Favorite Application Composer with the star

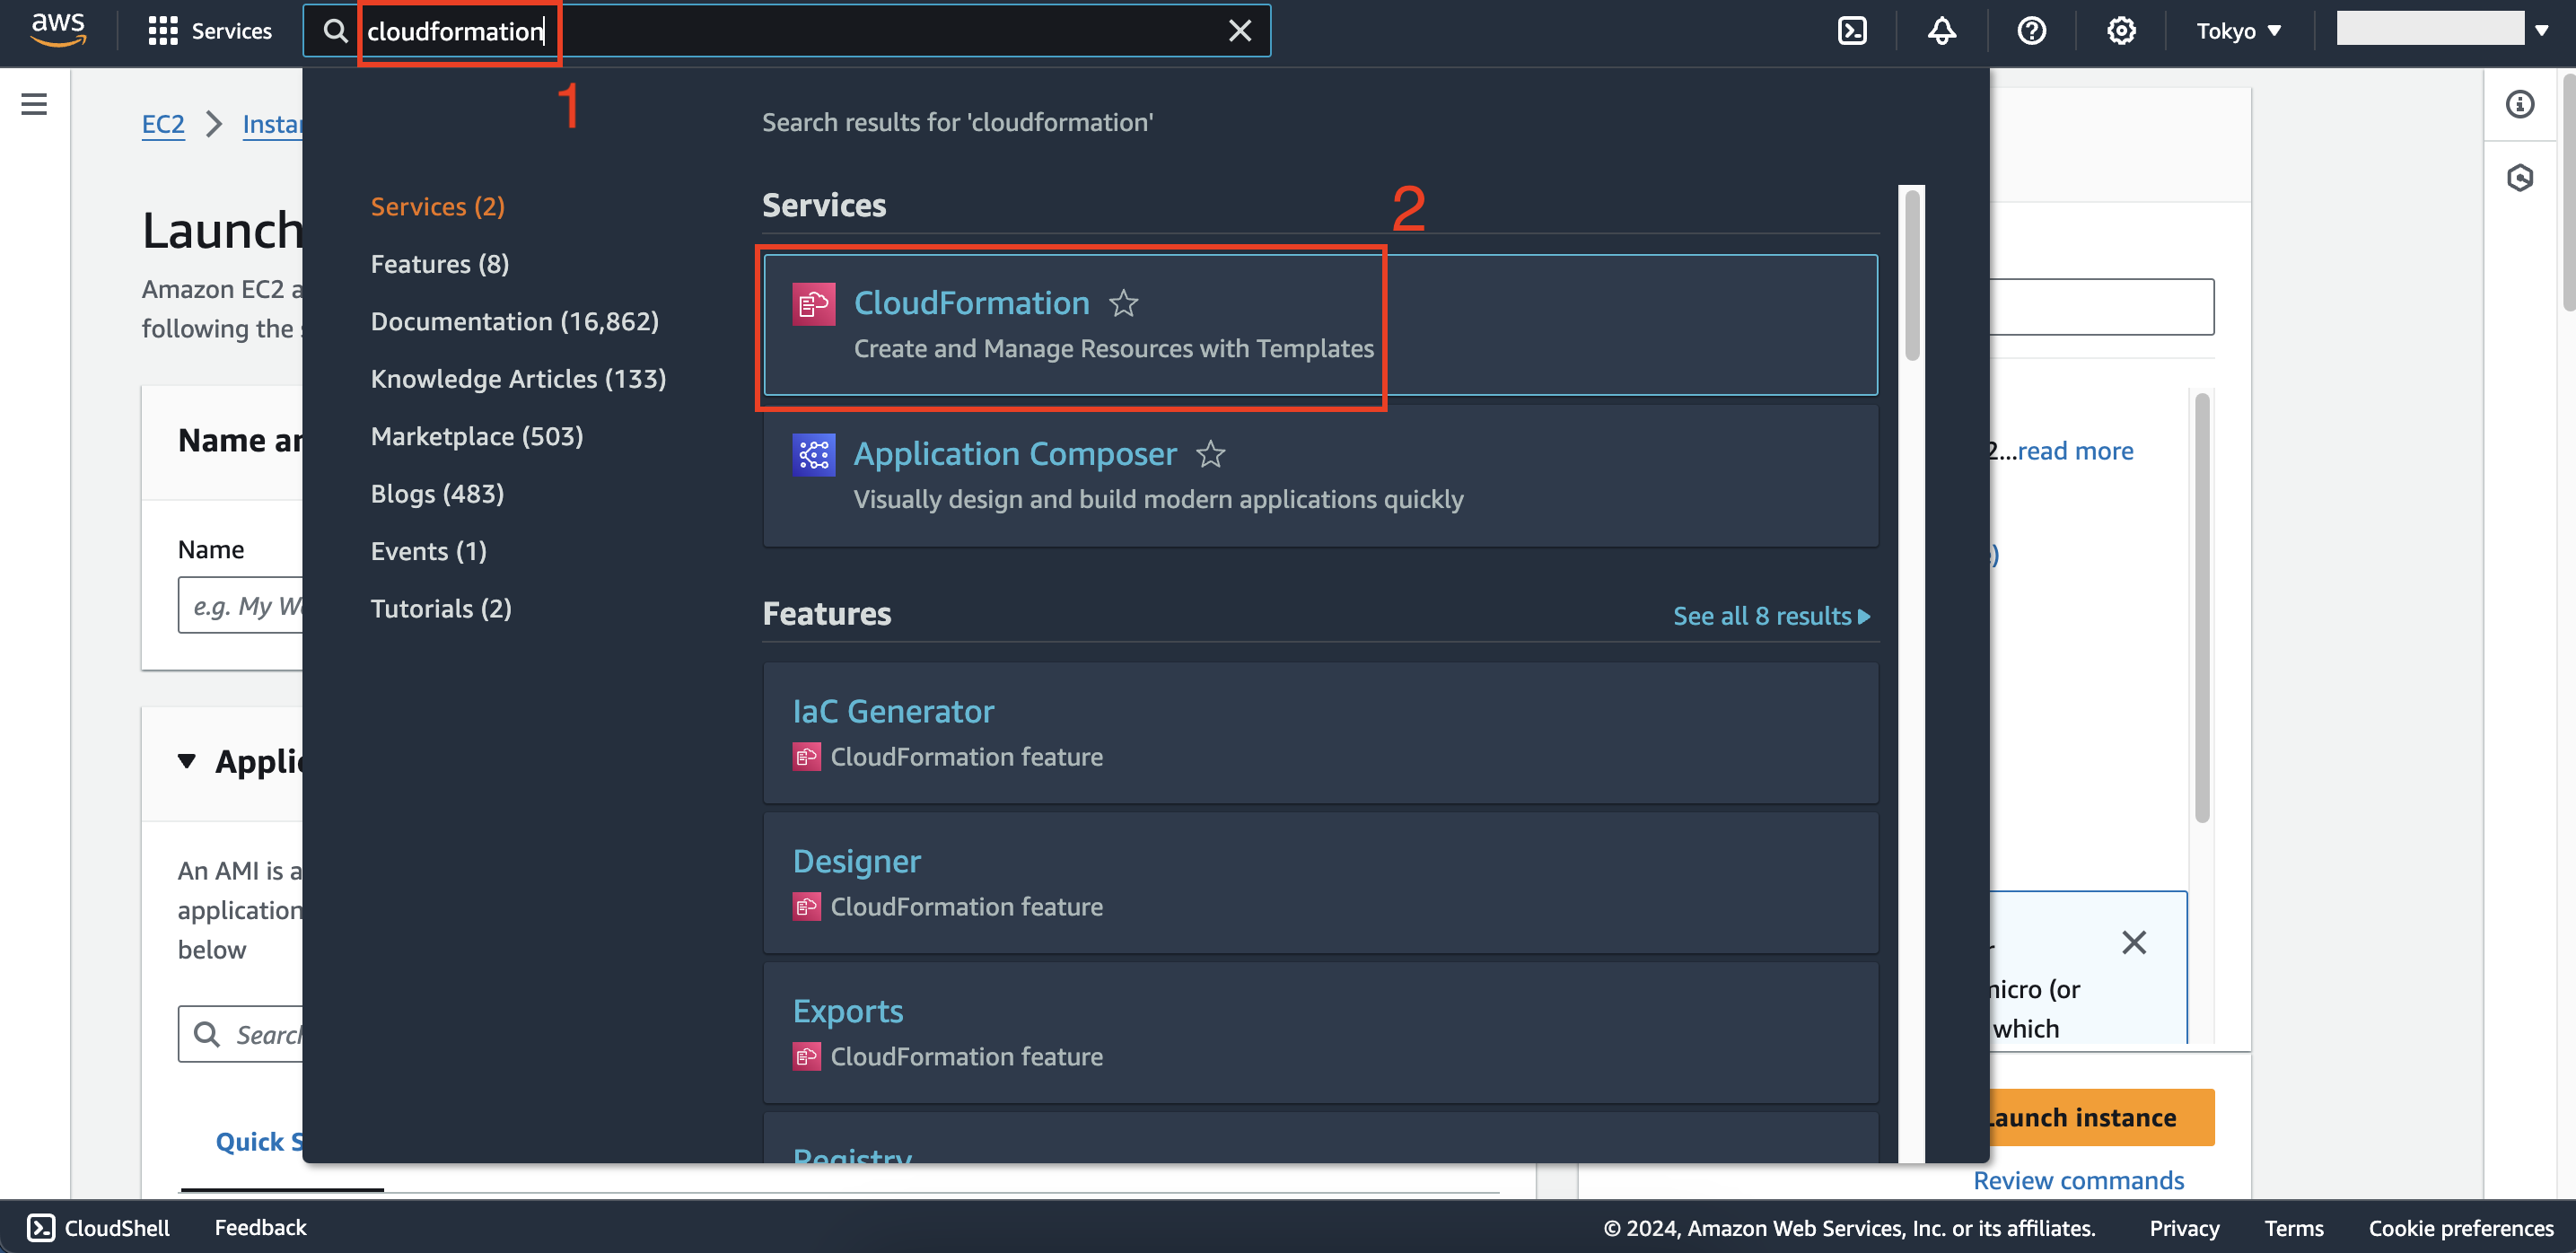pyautogui.click(x=1210, y=454)
